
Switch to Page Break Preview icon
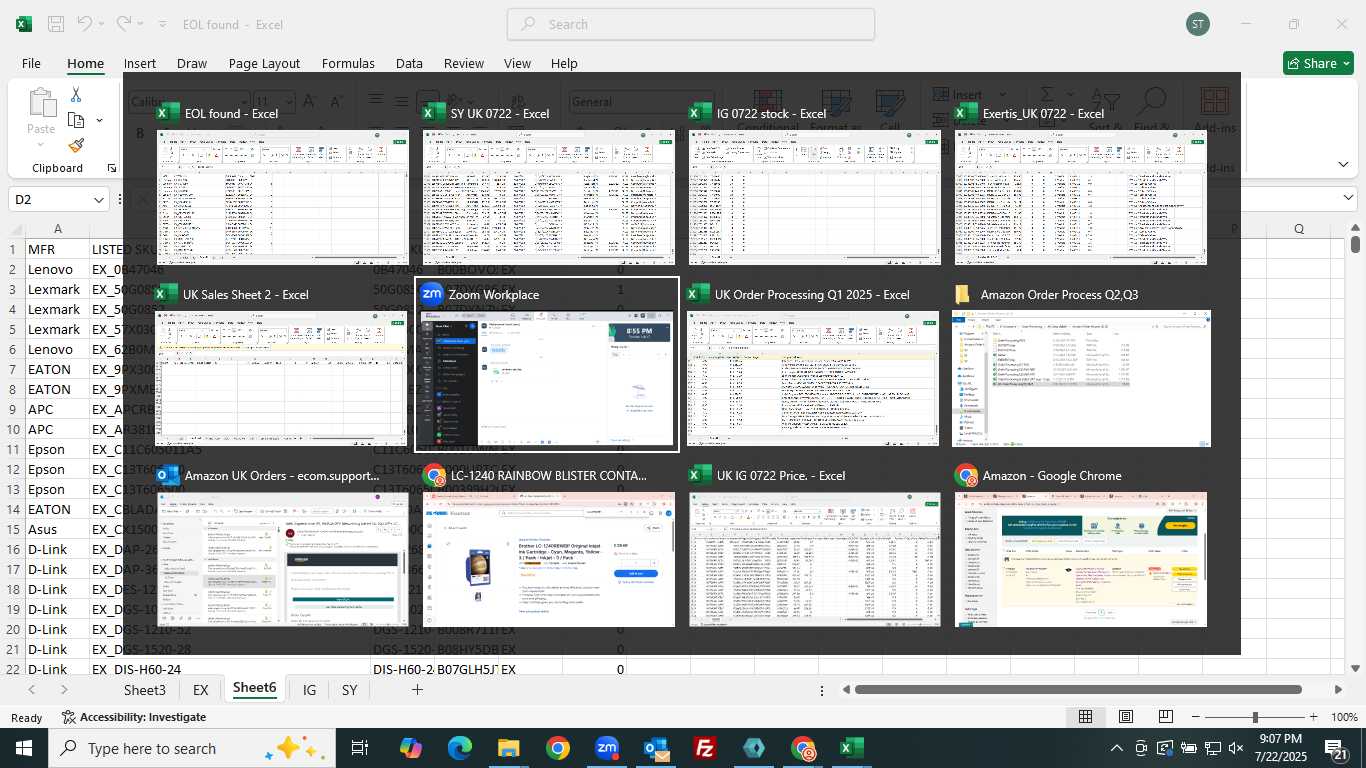[x=1166, y=717]
